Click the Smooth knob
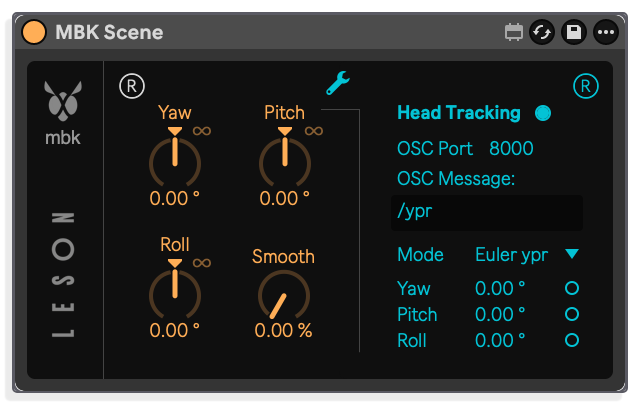Viewport: 640px width, 405px height. pos(284,295)
